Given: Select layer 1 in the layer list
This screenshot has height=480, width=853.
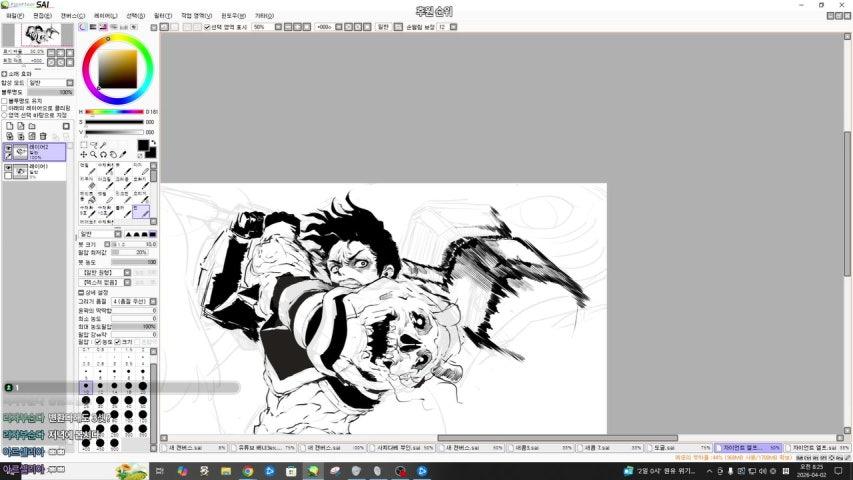Looking at the screenshot, I should click(34, 171).
